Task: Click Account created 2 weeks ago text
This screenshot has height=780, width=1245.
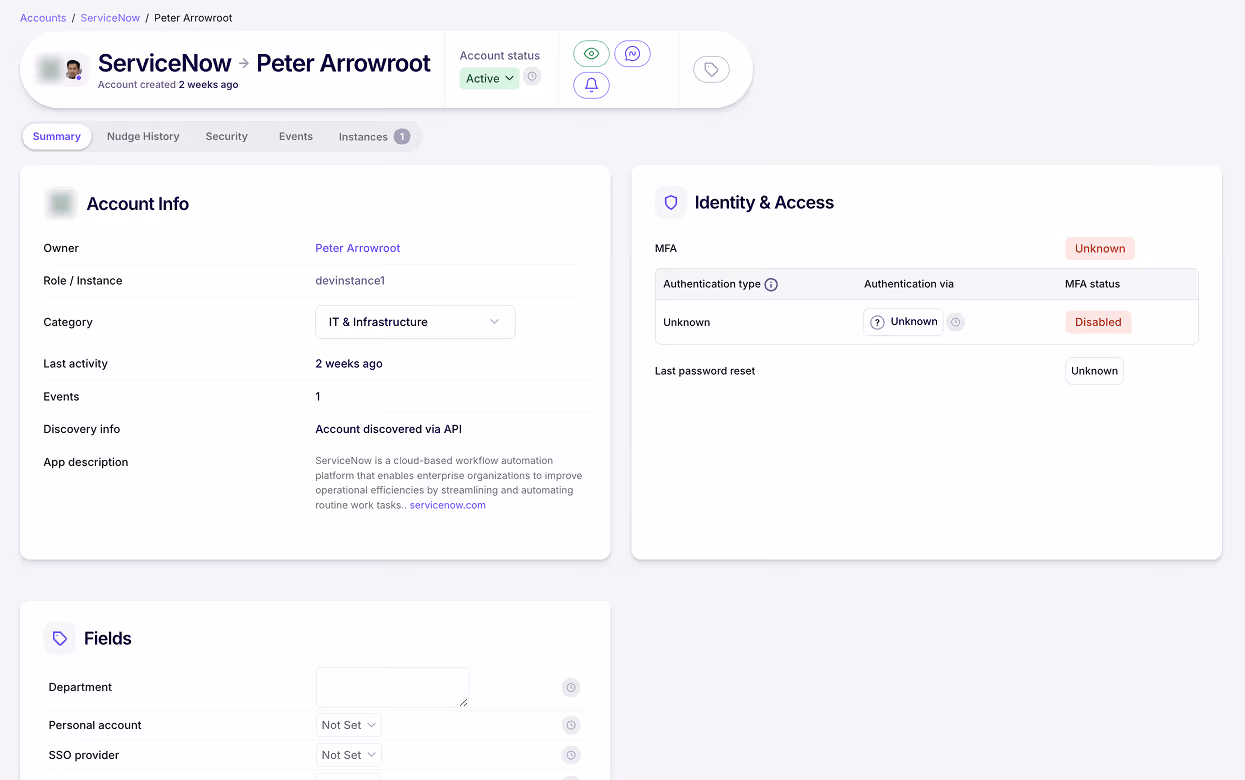Action: pos(168,85)
